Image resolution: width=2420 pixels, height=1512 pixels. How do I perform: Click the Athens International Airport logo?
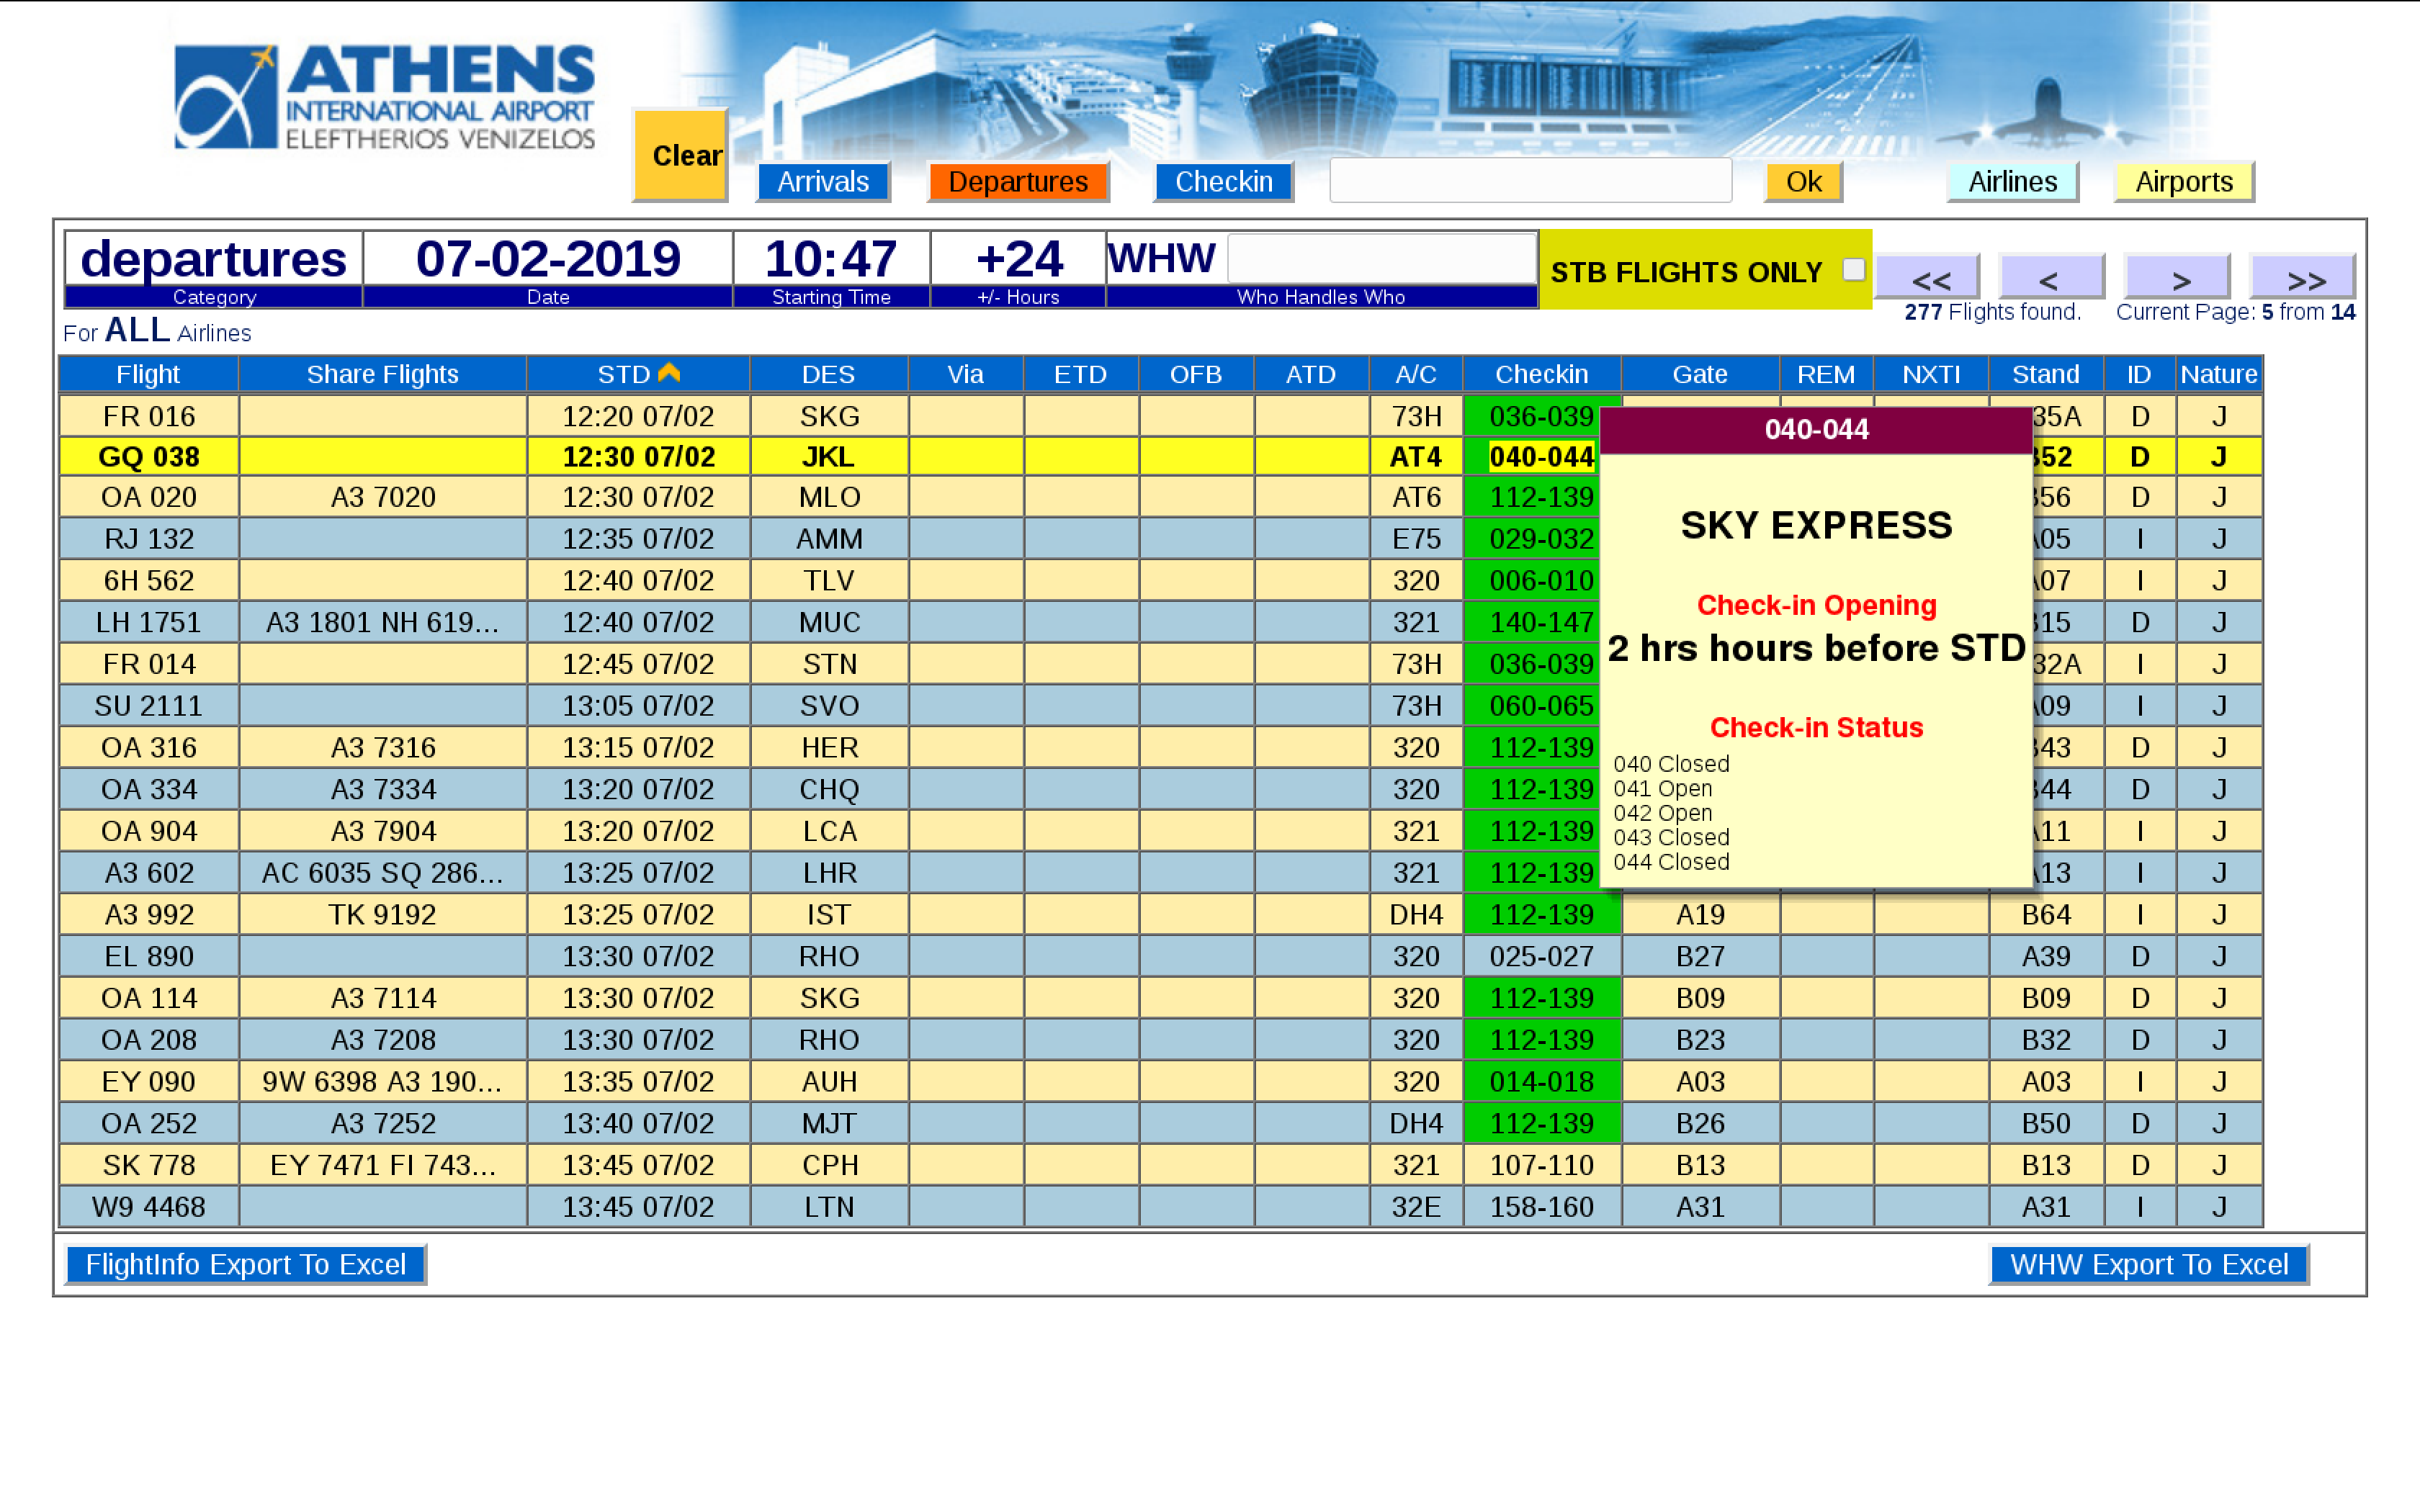pyautogui.click(x=384, y=97)
